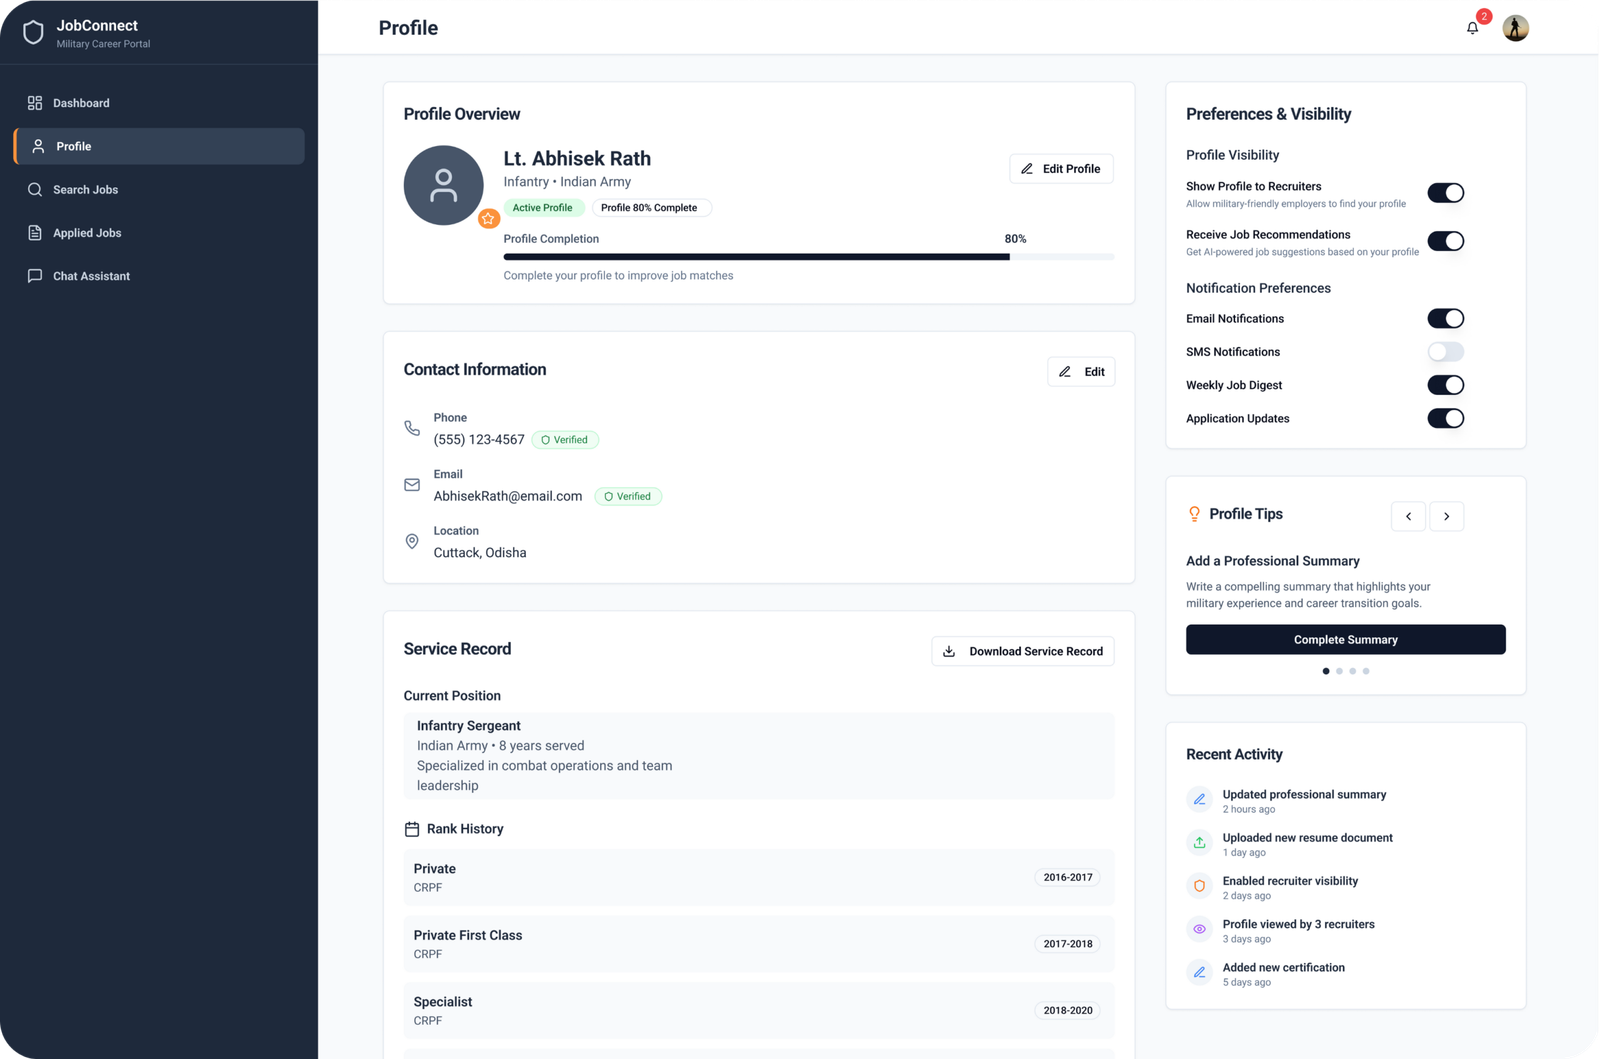Turn off Weekly Job Digest toggle
This screenshot has height=1059, width=1600.
tap(1445, 385)
